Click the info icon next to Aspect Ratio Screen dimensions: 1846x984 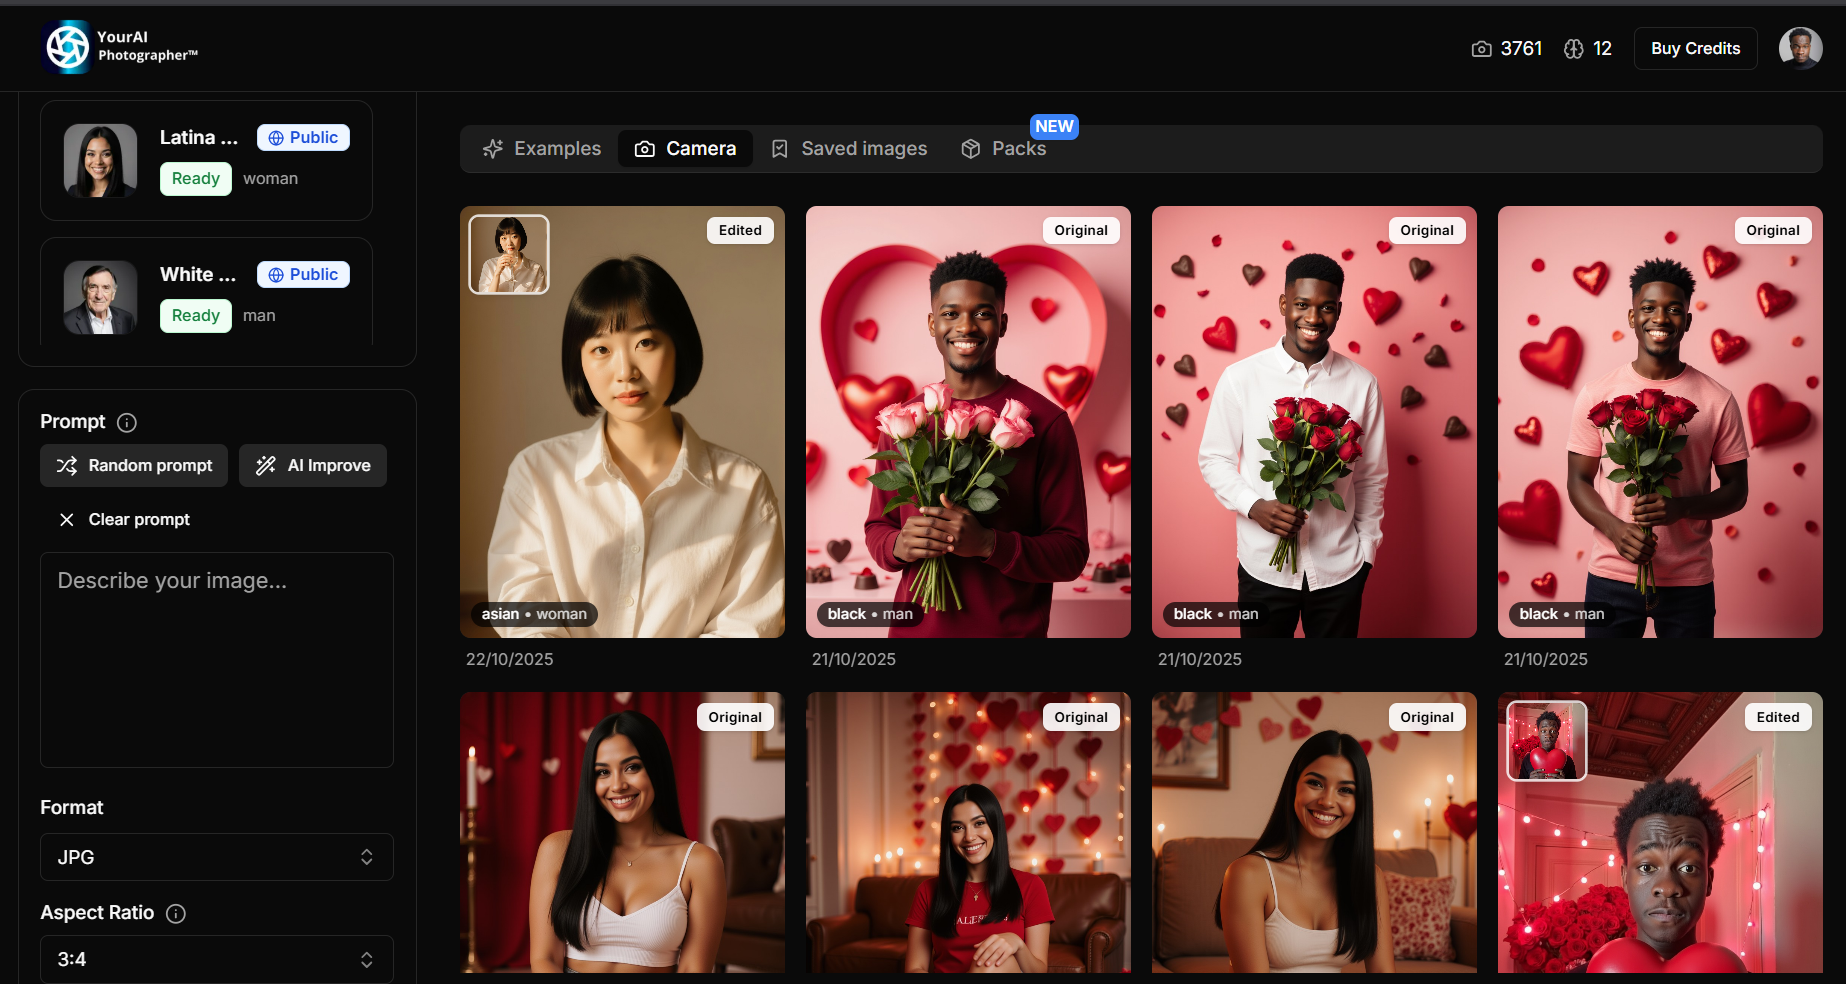[176, 913]
